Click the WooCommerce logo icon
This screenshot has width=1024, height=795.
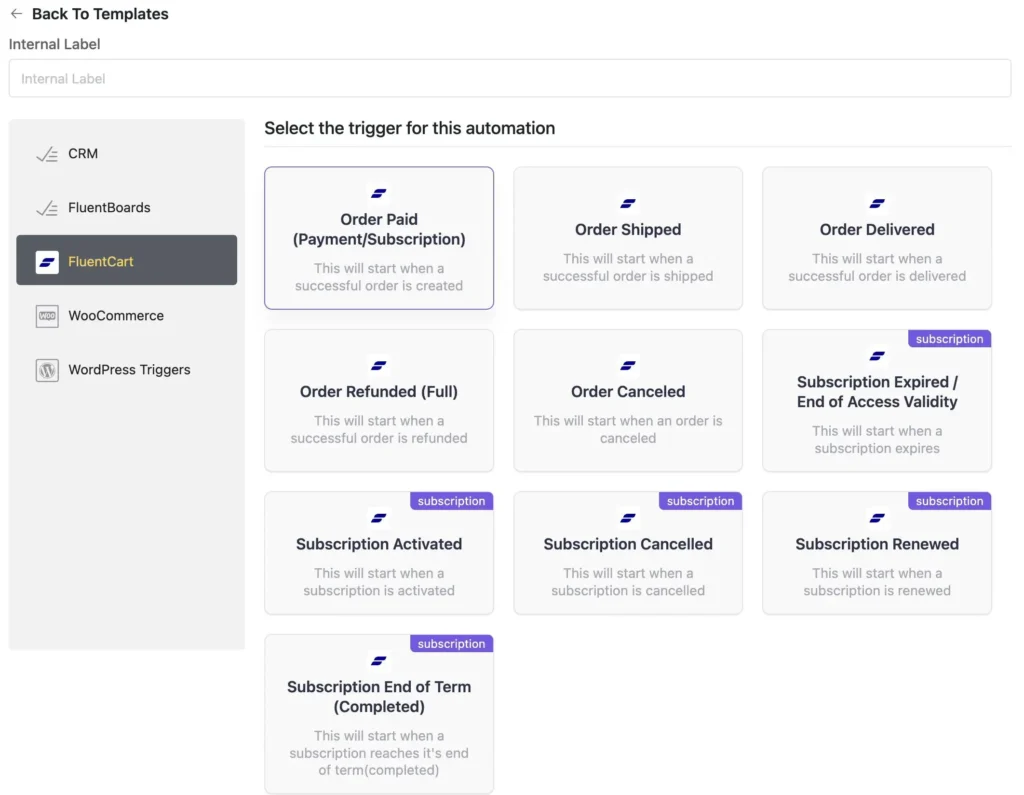coord(47,316)
